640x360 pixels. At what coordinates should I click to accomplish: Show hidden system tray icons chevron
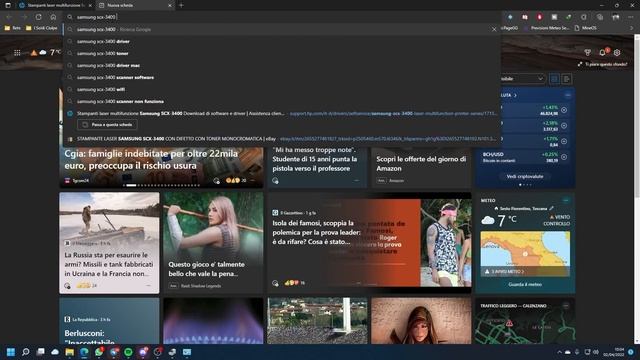click(x=559, y=352)
